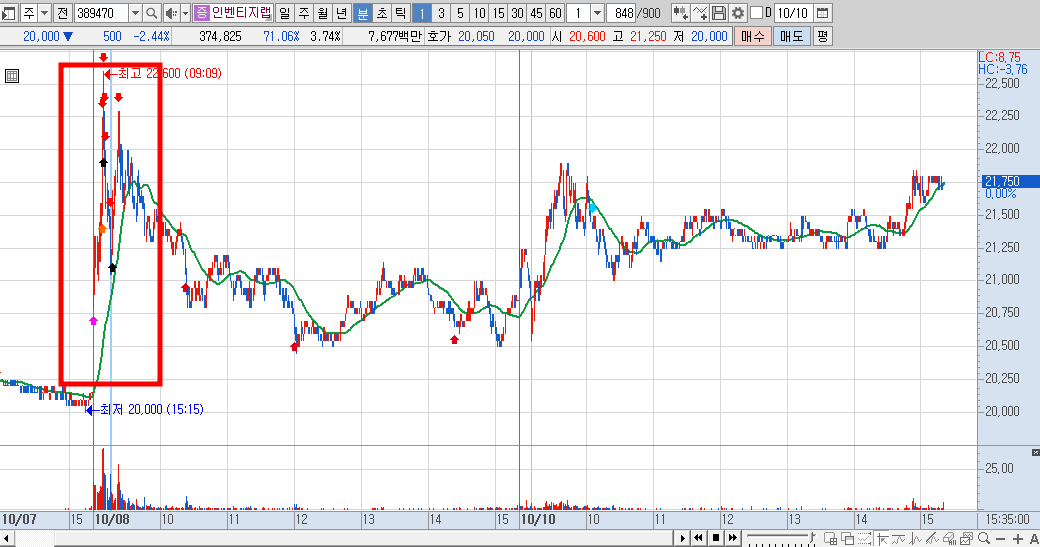The height and width of the screenshot is (547, 1040).
Task: Click the stock search magnifier icon
Action: click(x=151, y=13)
